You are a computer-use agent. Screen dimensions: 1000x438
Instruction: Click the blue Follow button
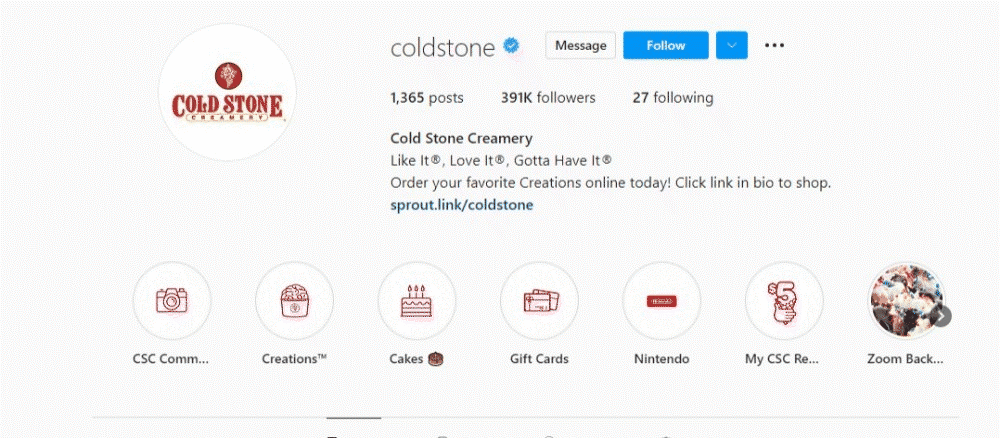(x=666, y=45)
